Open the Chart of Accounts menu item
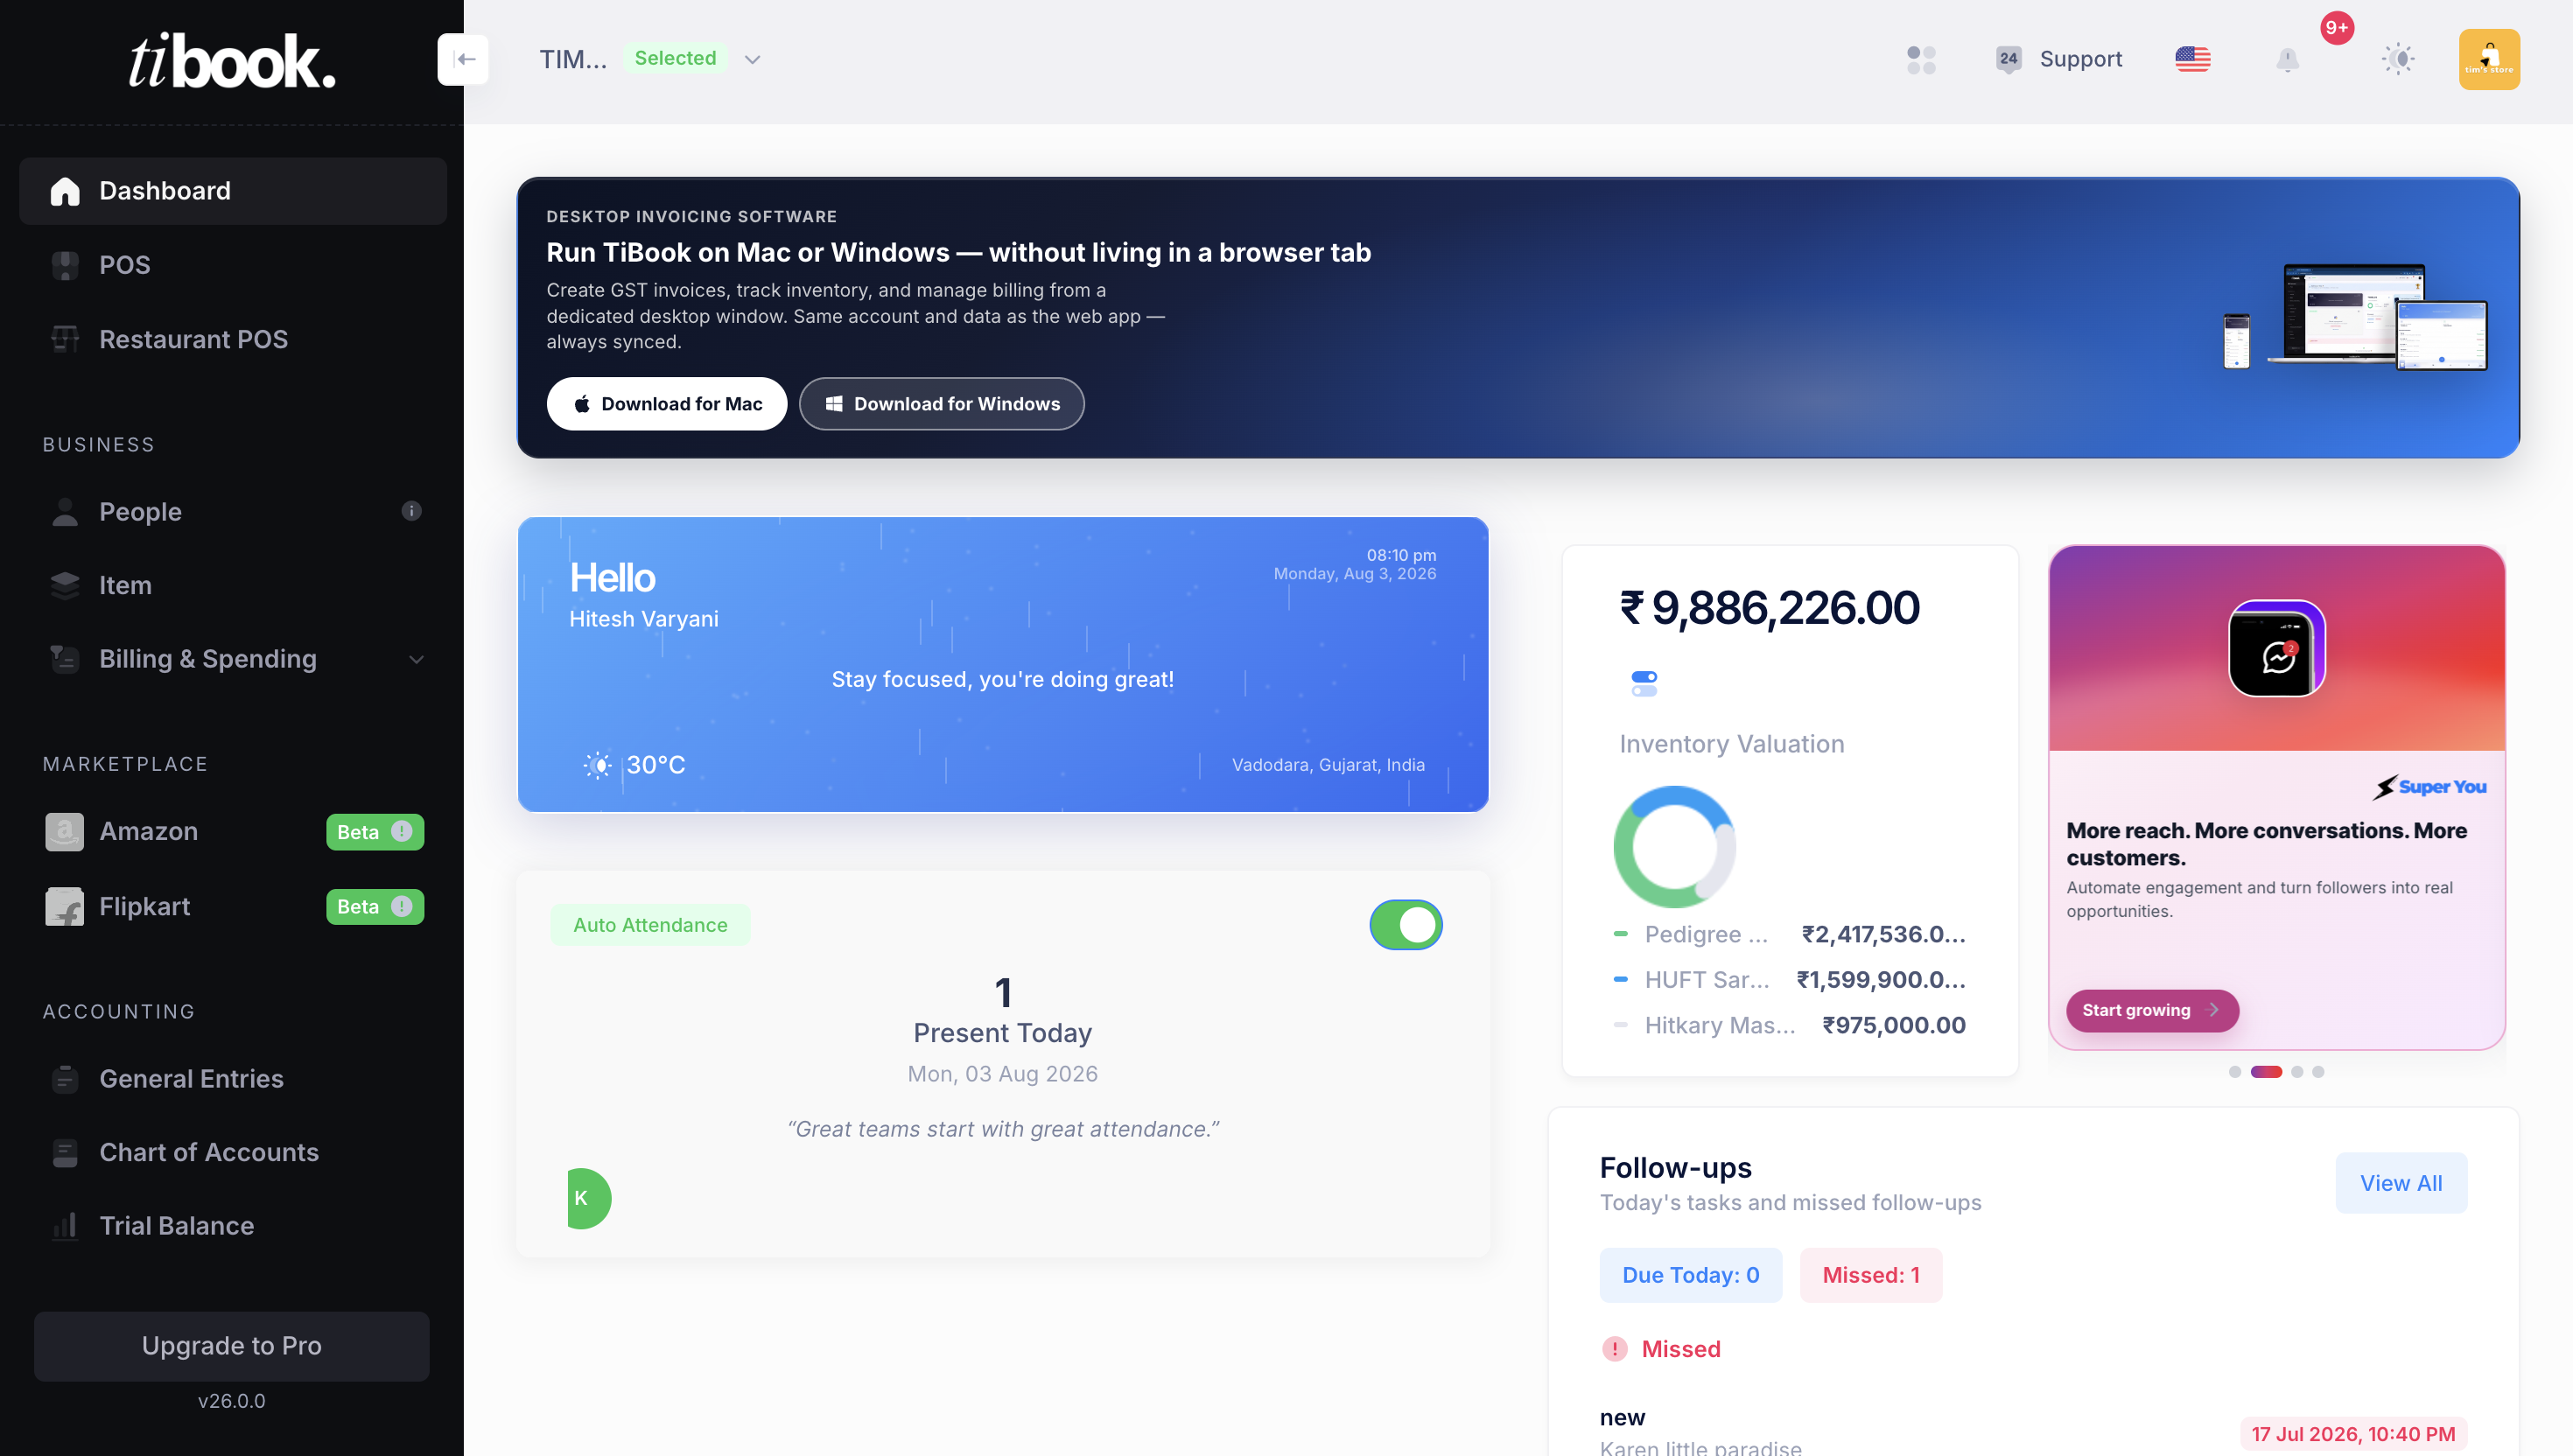This screenshot has width=2573, height=1456. click(x=232, y=1153)
